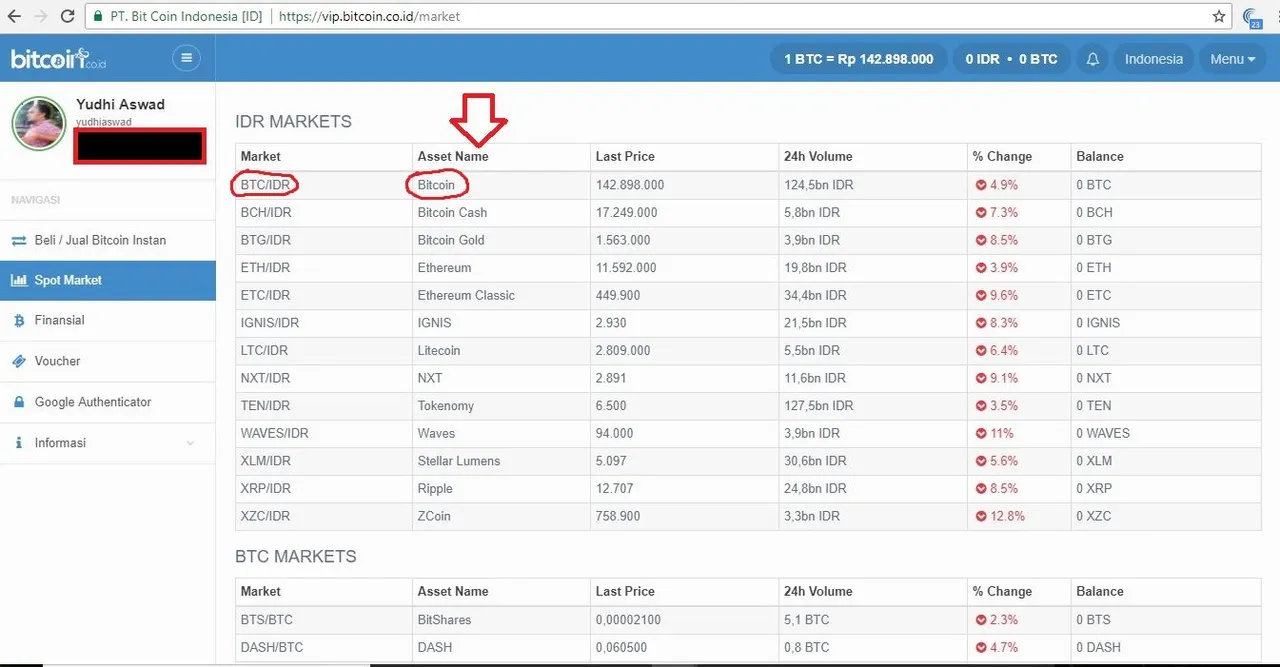Open the Menu dropdown in header
This screenshot has height=667, width=1280.
[1232, 59]
